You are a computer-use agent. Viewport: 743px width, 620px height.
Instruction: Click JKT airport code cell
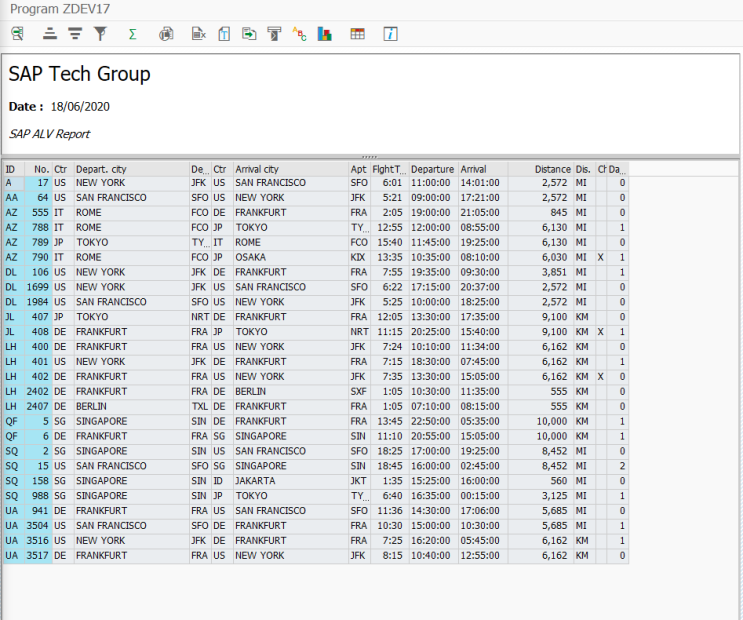(359, 481)
